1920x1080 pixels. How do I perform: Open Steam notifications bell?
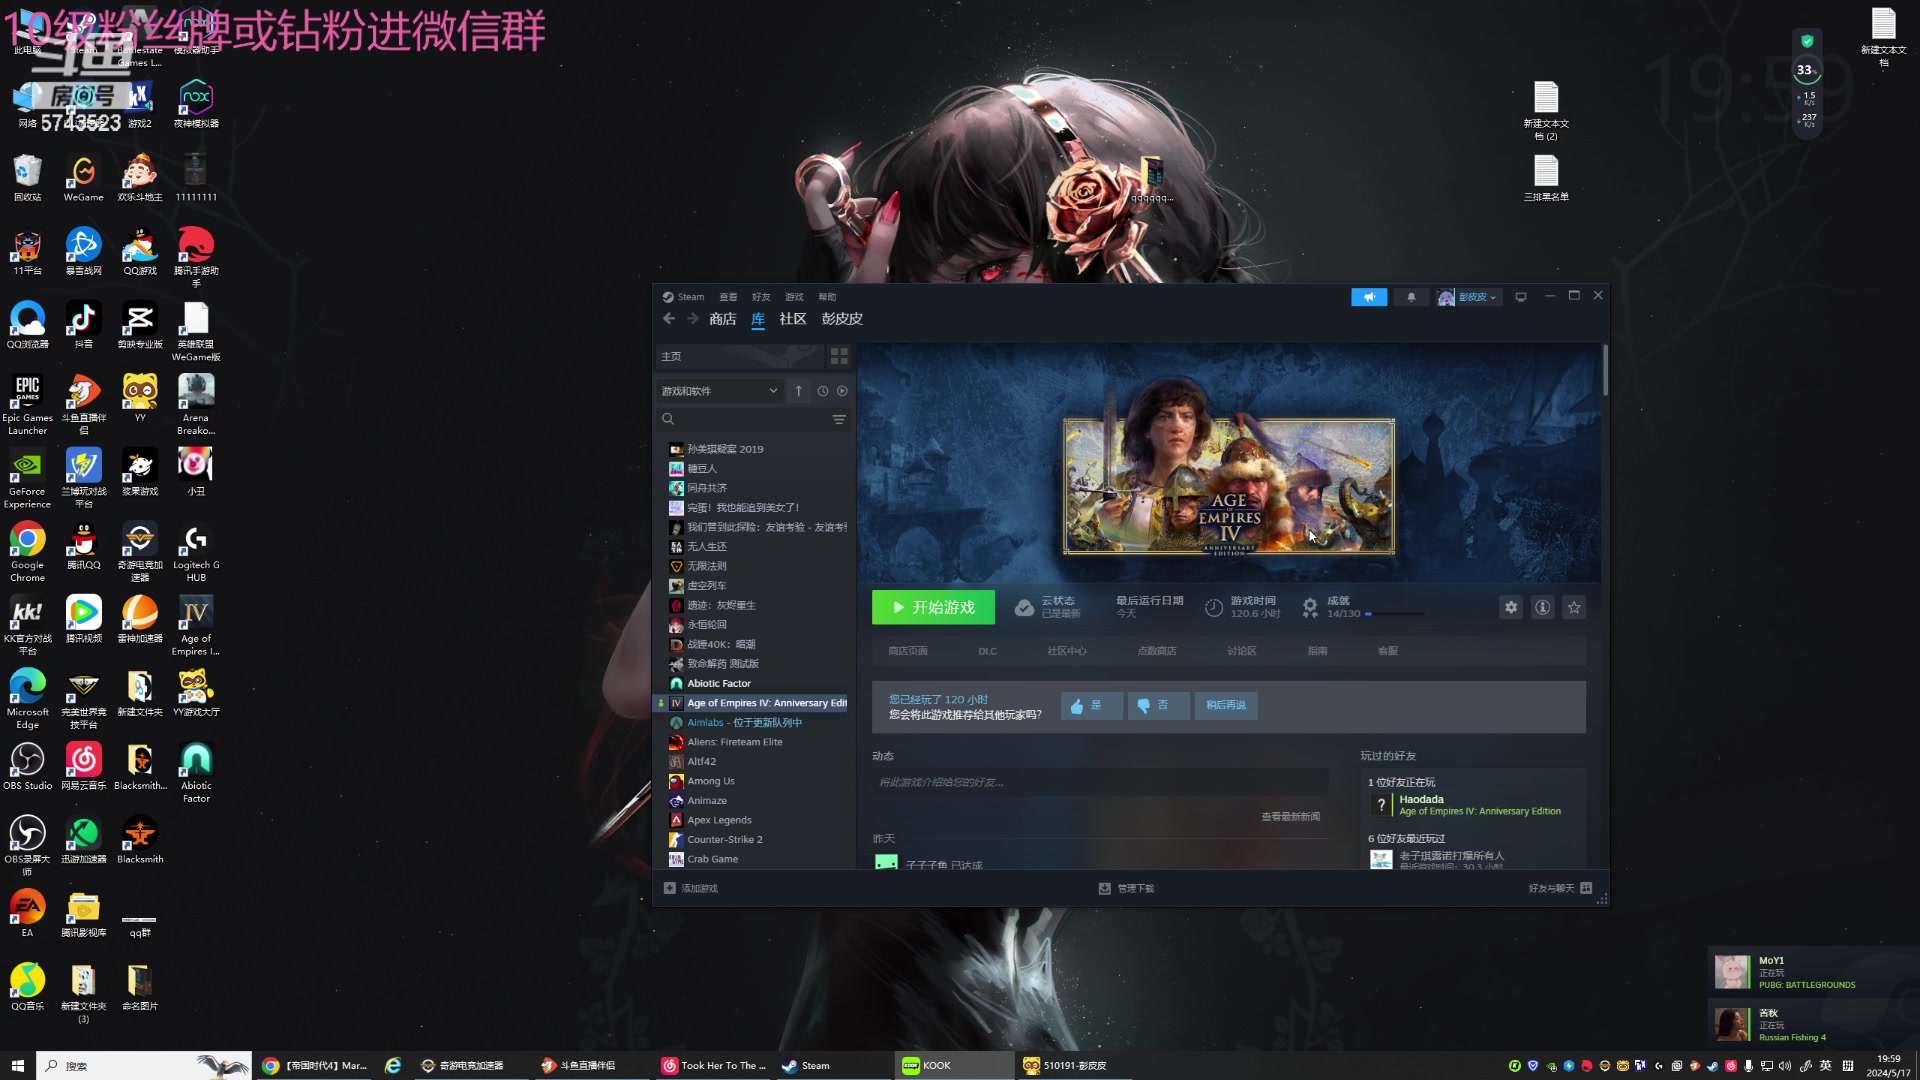coord(1411,297)
